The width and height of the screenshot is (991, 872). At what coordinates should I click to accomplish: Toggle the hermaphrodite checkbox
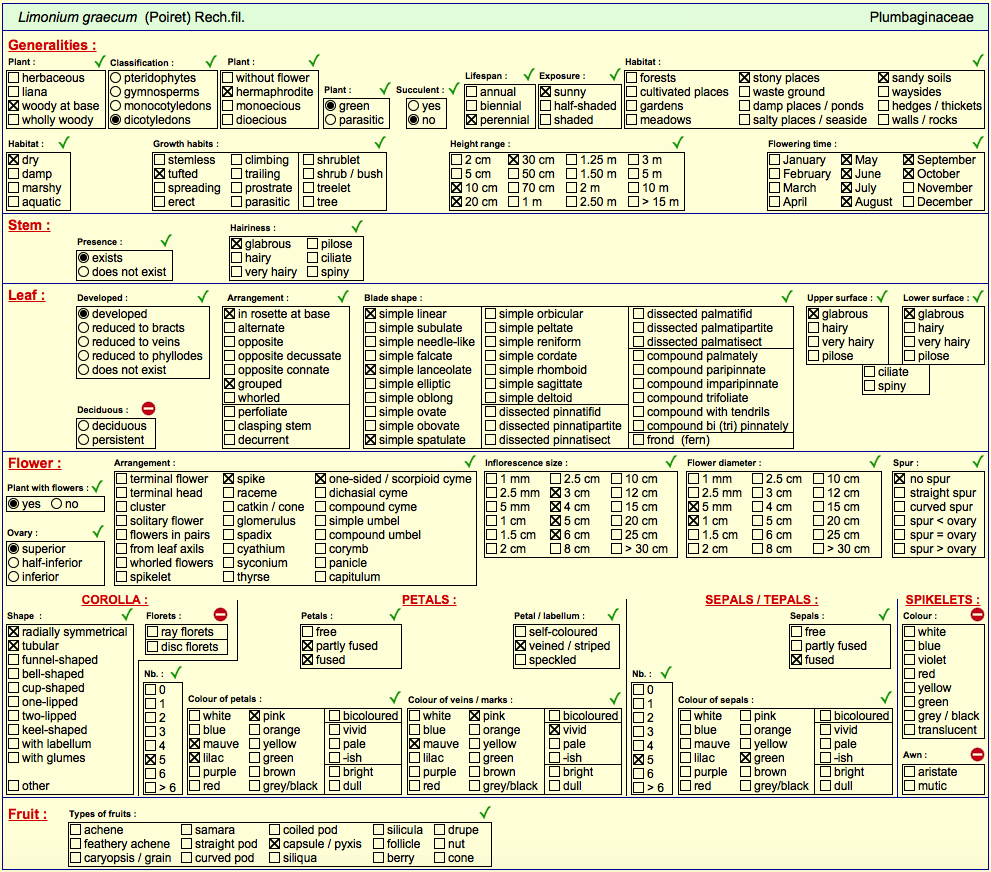coord(228,92)
